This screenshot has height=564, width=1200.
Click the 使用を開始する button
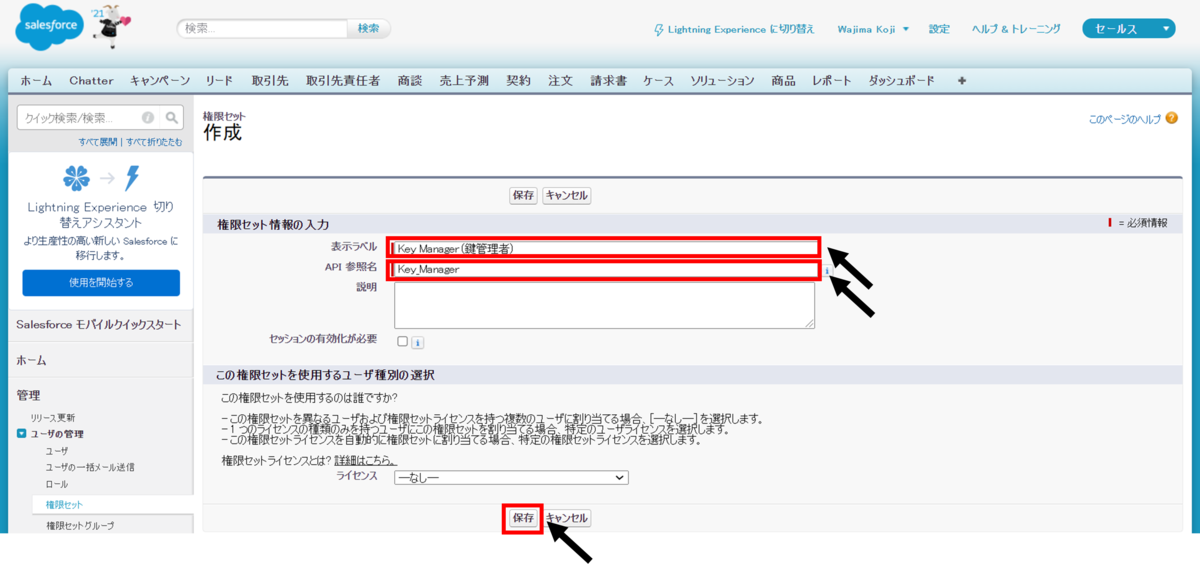click(x=101, y=283)
